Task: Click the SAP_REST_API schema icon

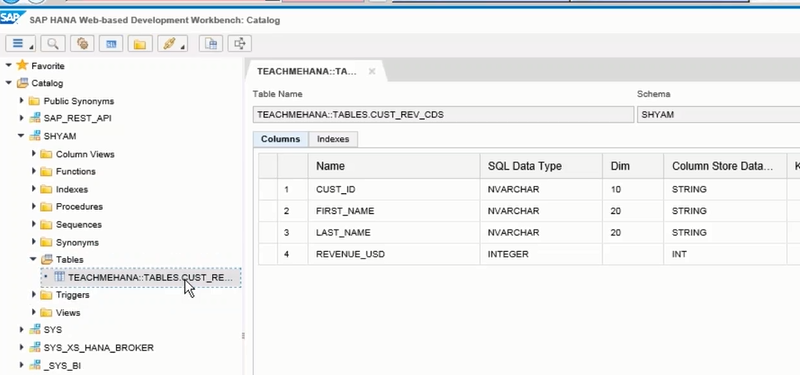Action: pos(35,118)
